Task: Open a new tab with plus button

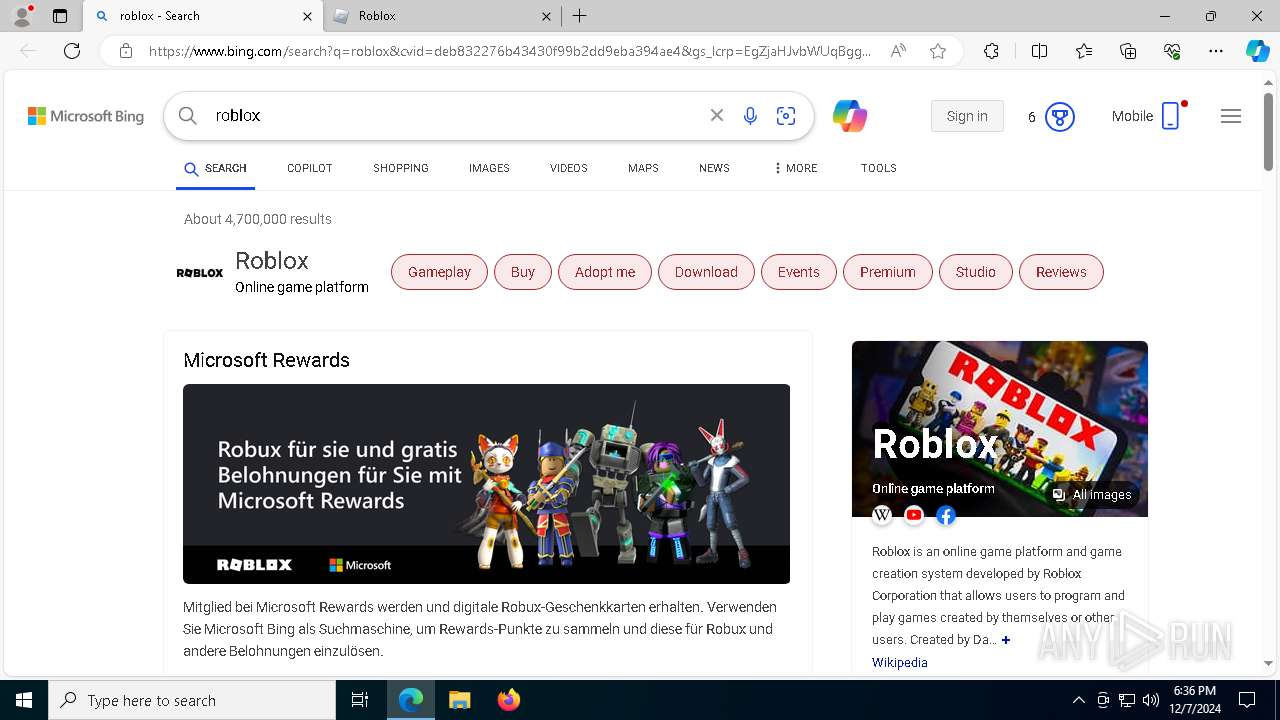Action: (580, 16)
